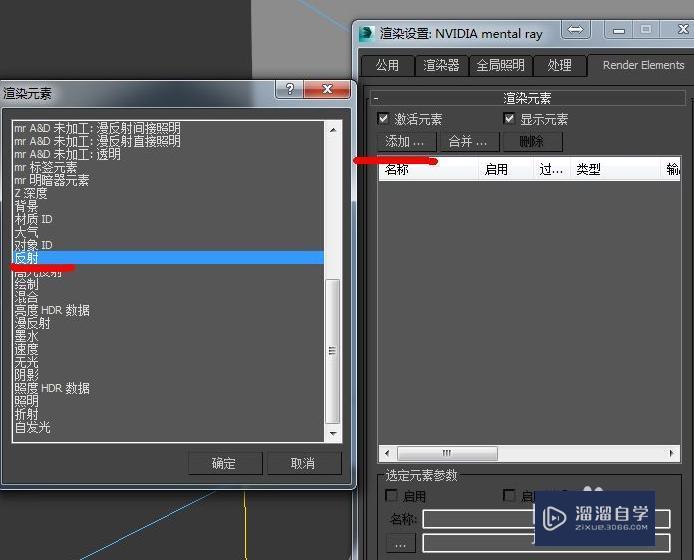Viewport: 694px width, 560px height.
Task: Select '照度 HDR 数据' in the list
Action: [x=168, y=388]
